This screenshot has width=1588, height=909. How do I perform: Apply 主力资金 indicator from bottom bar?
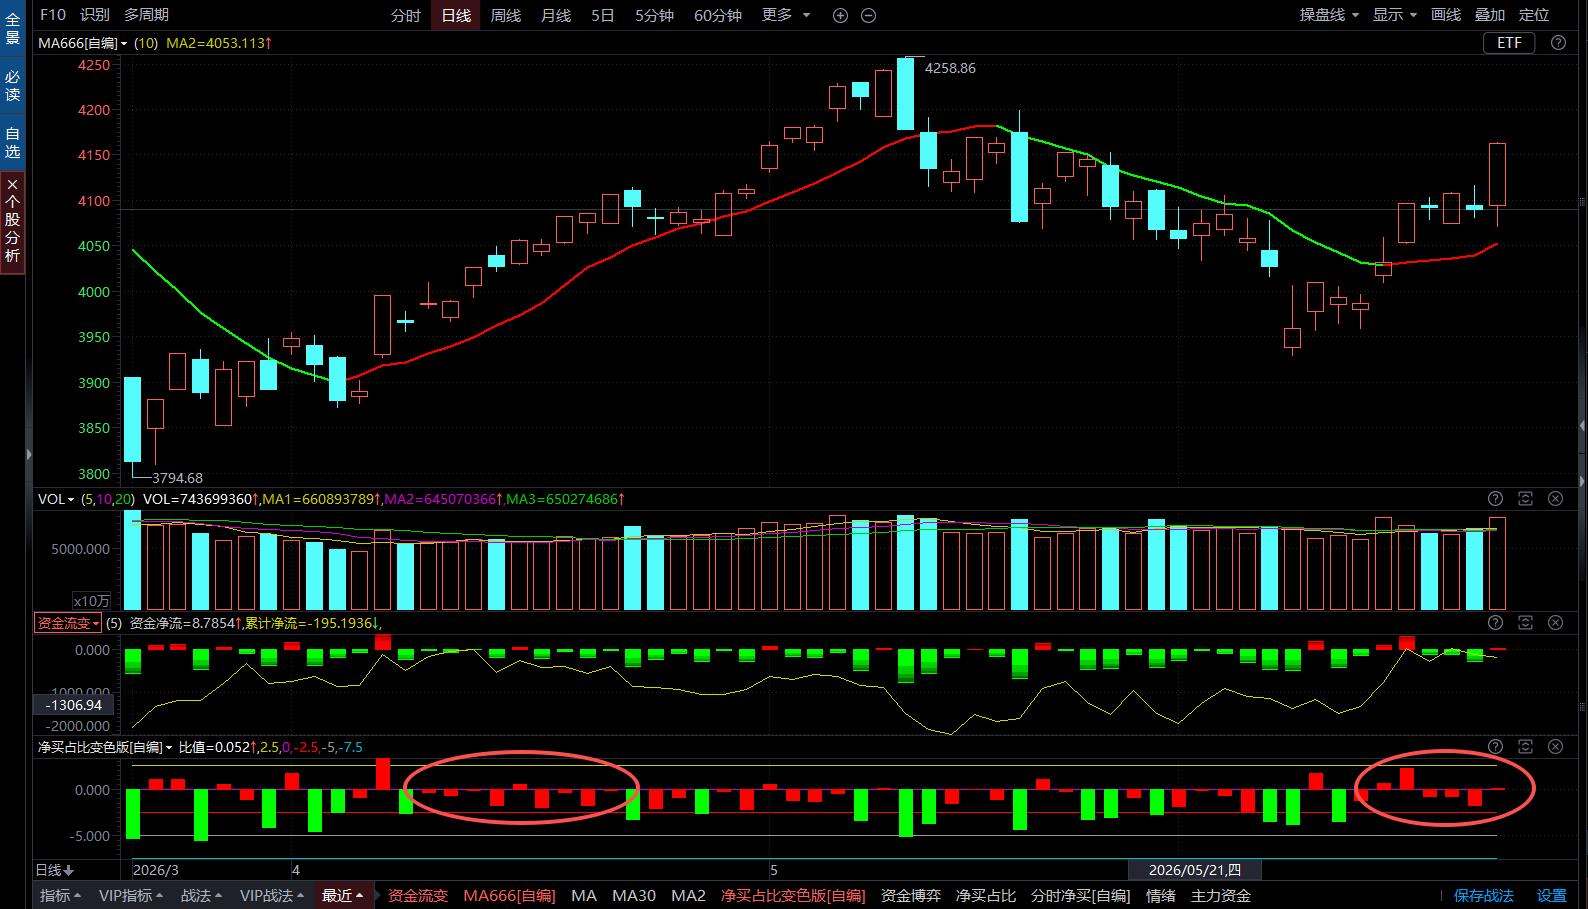(1221, 896)
